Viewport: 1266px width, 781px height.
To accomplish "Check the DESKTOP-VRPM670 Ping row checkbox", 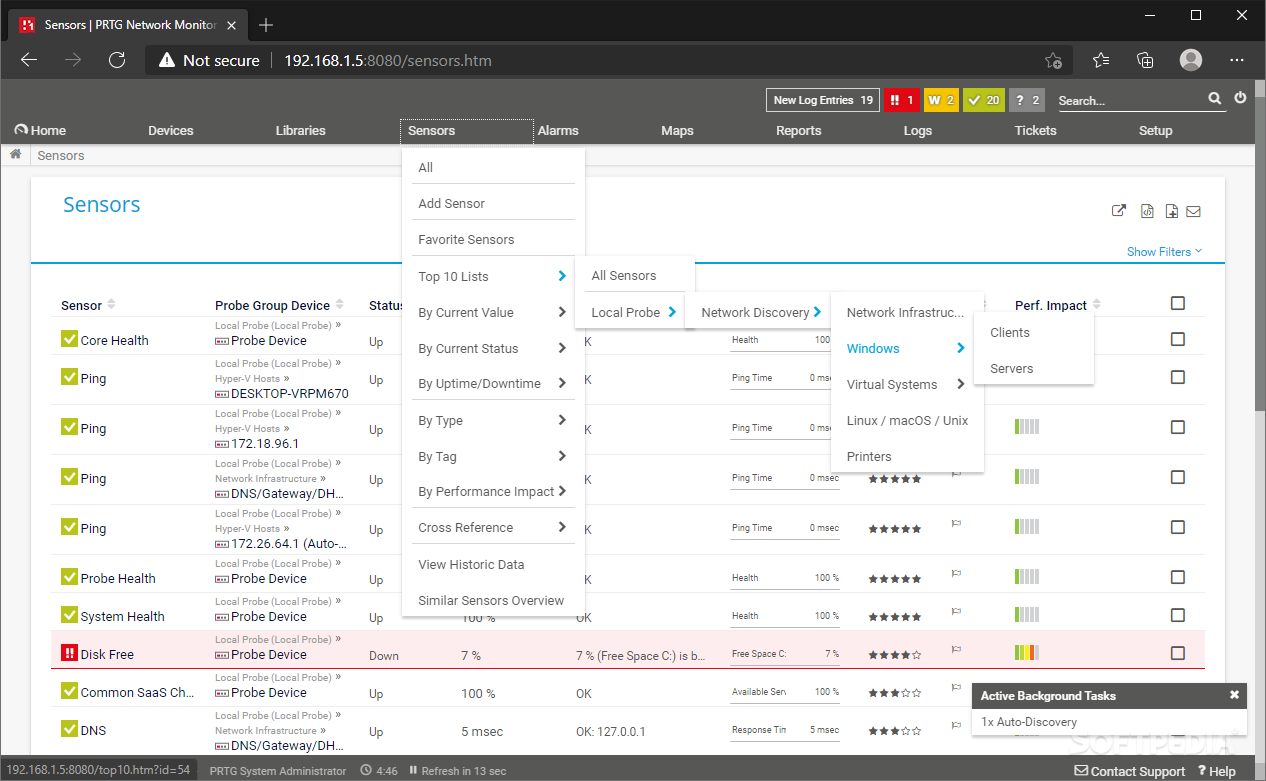I will coord(1178,377).
